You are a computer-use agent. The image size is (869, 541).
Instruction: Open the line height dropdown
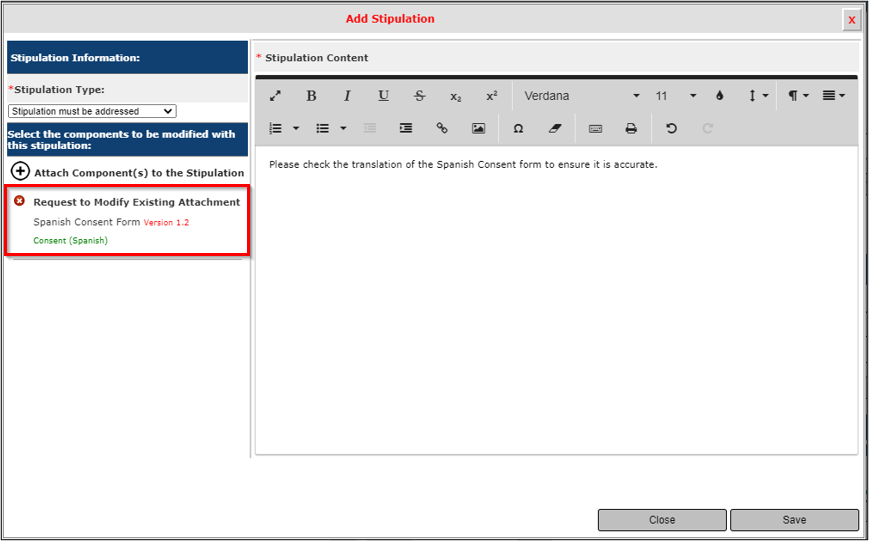759,96
